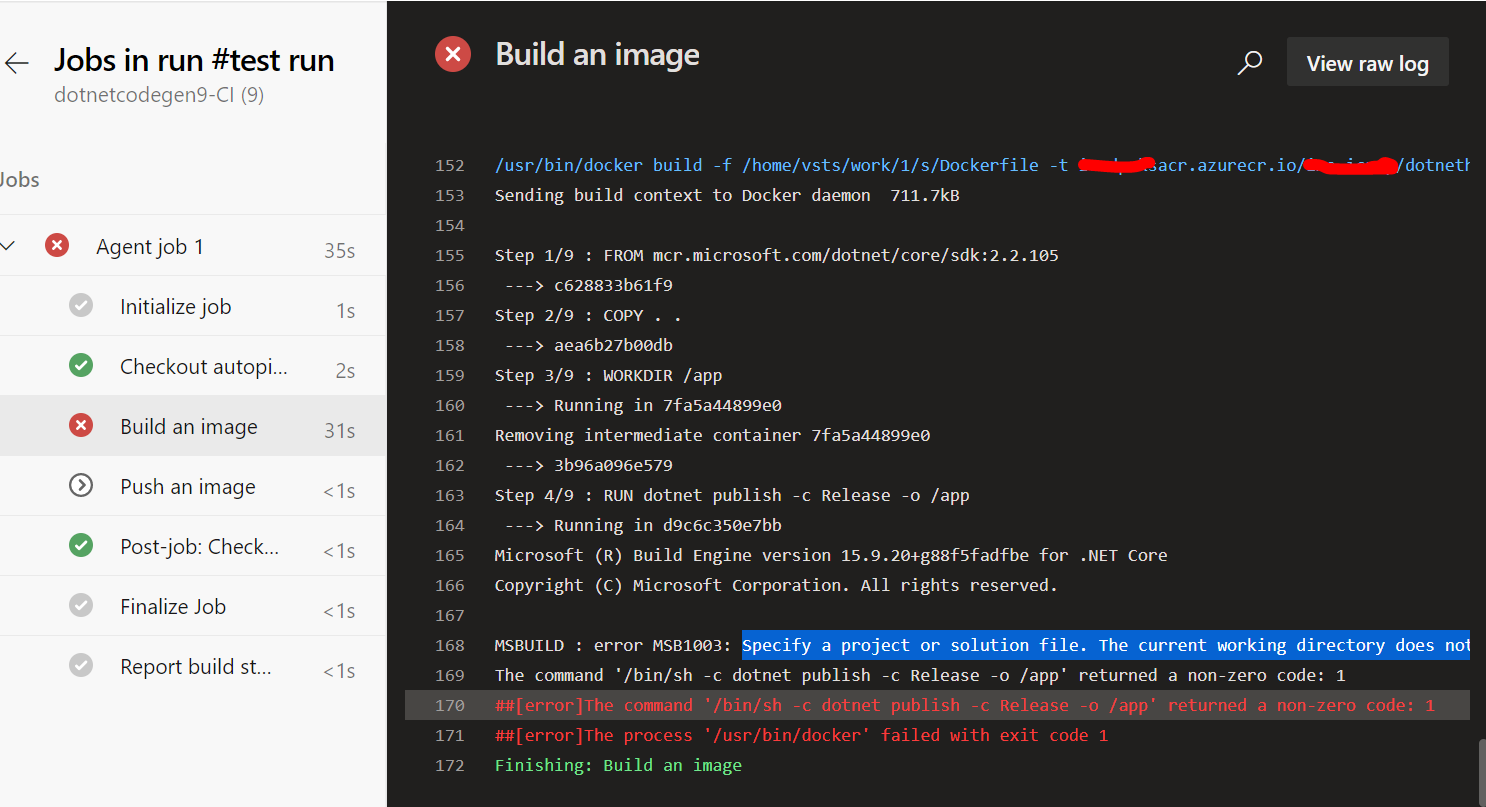This screenshot has height=807, width=1486.
Task: Click the green success icon for Checkout step
Action: pos(81,366)
